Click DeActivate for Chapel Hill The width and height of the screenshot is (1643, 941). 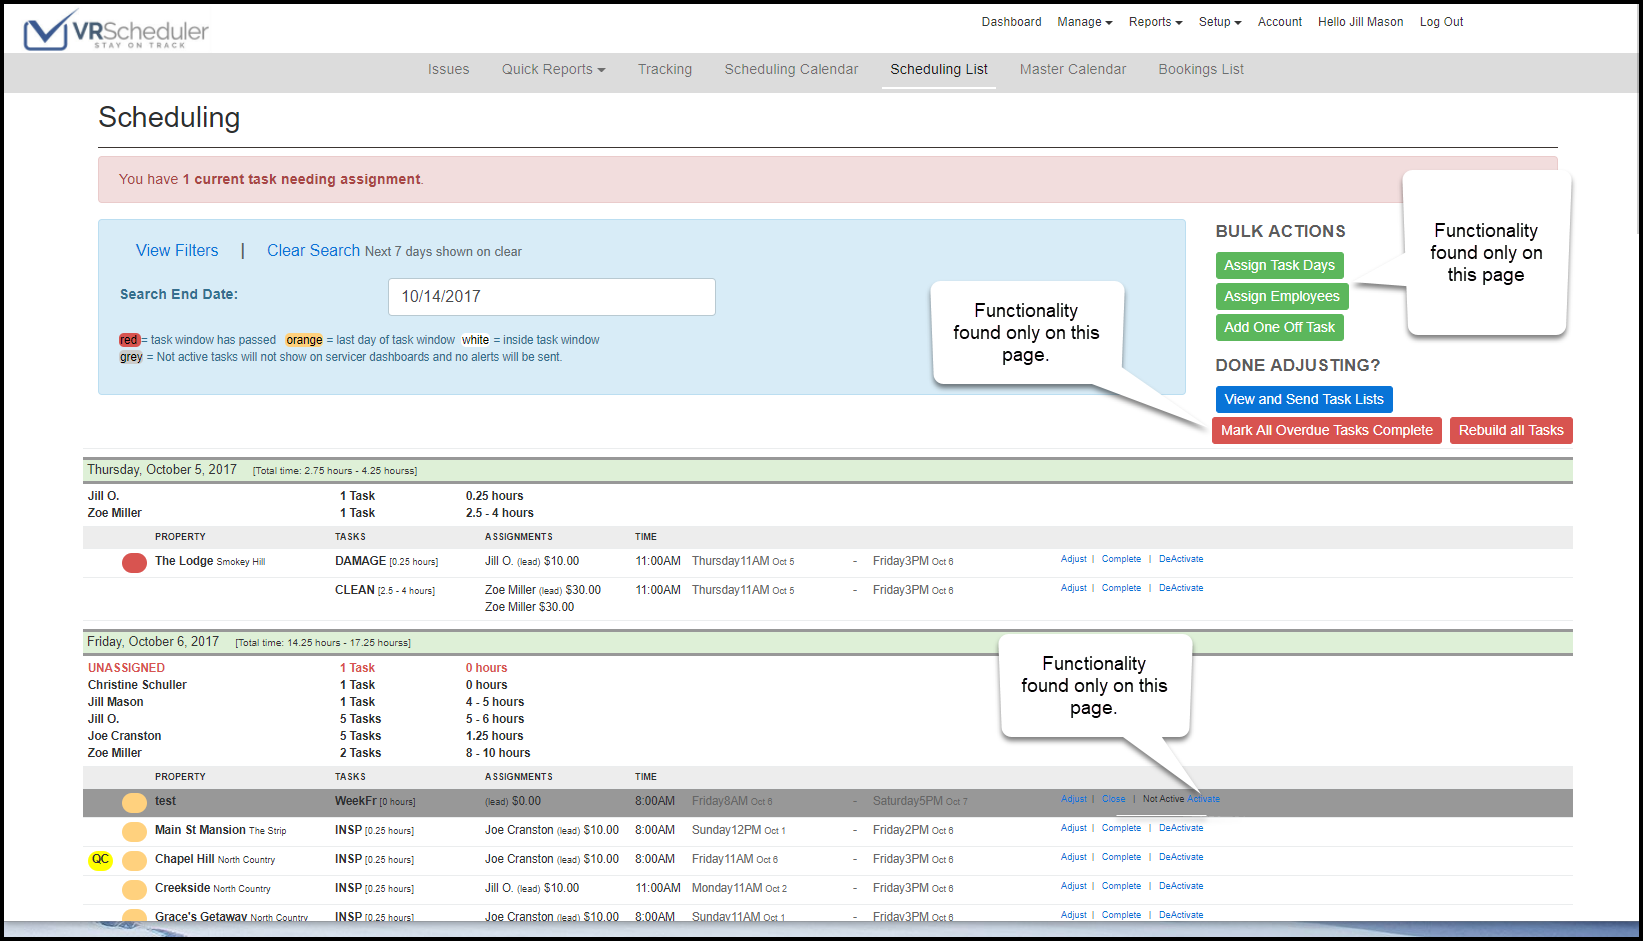pos(1181,857)
